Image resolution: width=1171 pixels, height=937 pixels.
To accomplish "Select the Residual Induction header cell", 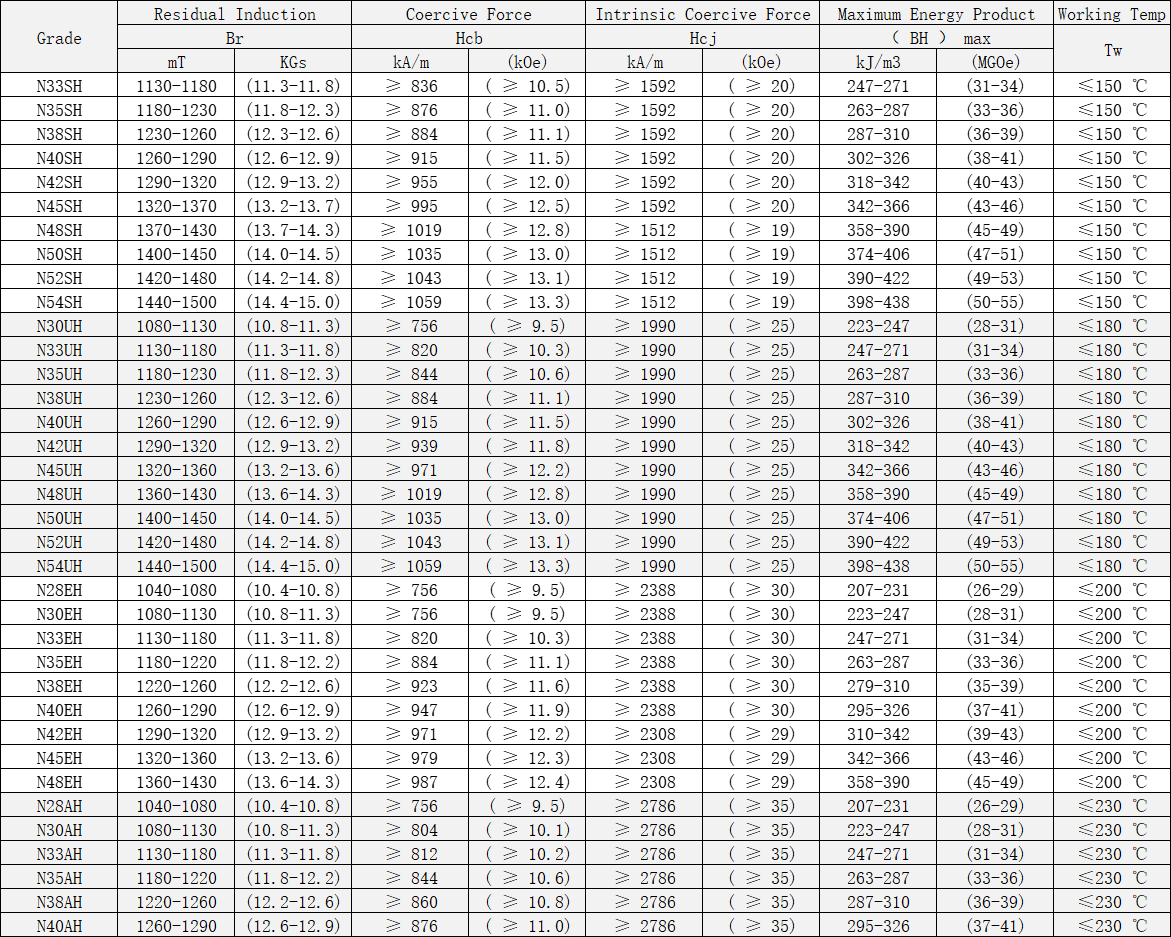I will pos(234,14).
